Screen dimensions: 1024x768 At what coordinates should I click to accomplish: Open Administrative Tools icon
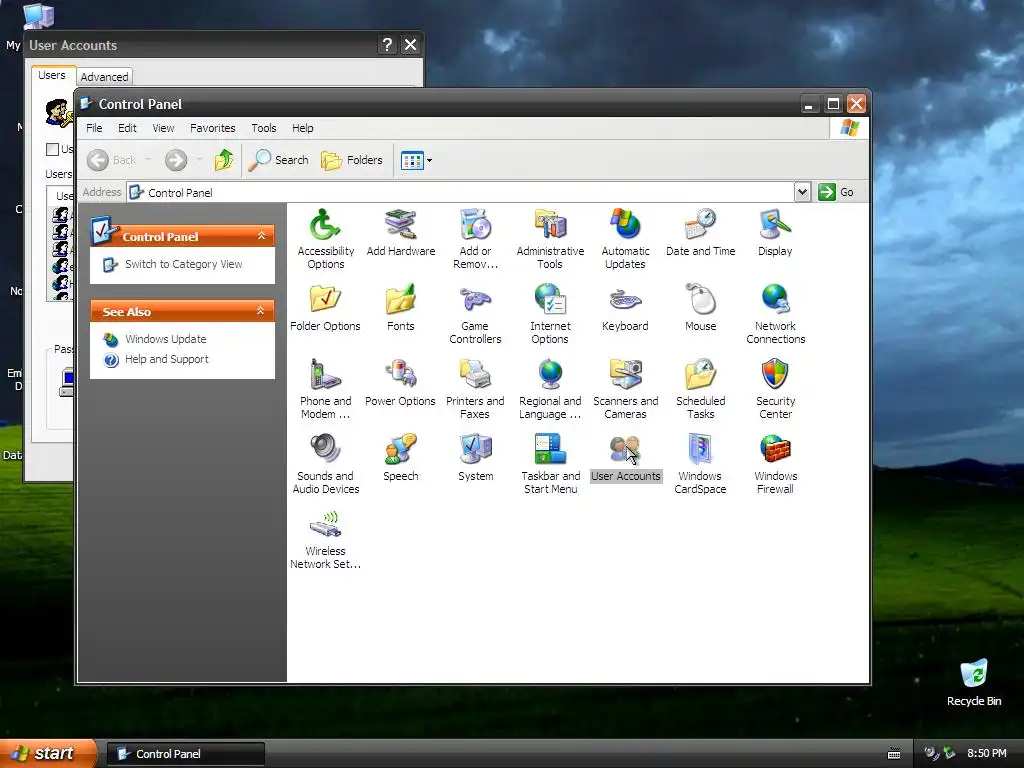[x=550, y=239]
